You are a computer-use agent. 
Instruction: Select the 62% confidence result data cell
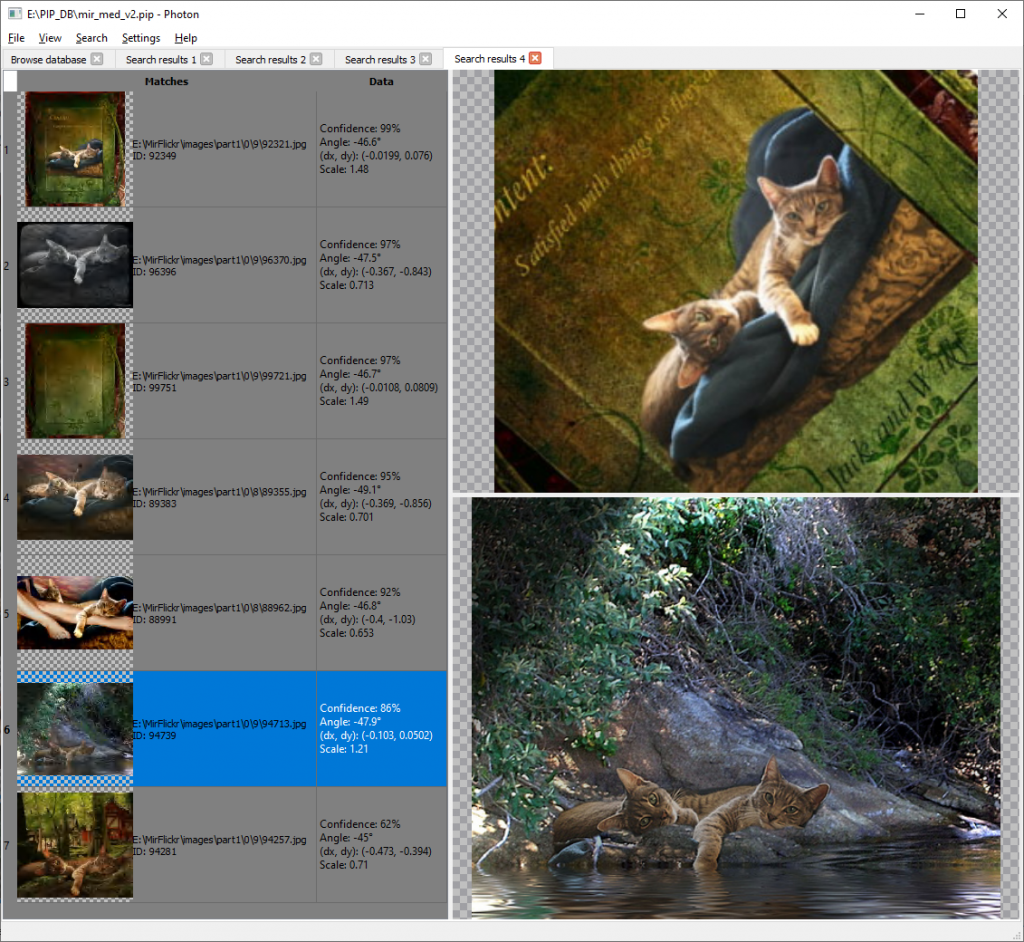tap(381, 844)
